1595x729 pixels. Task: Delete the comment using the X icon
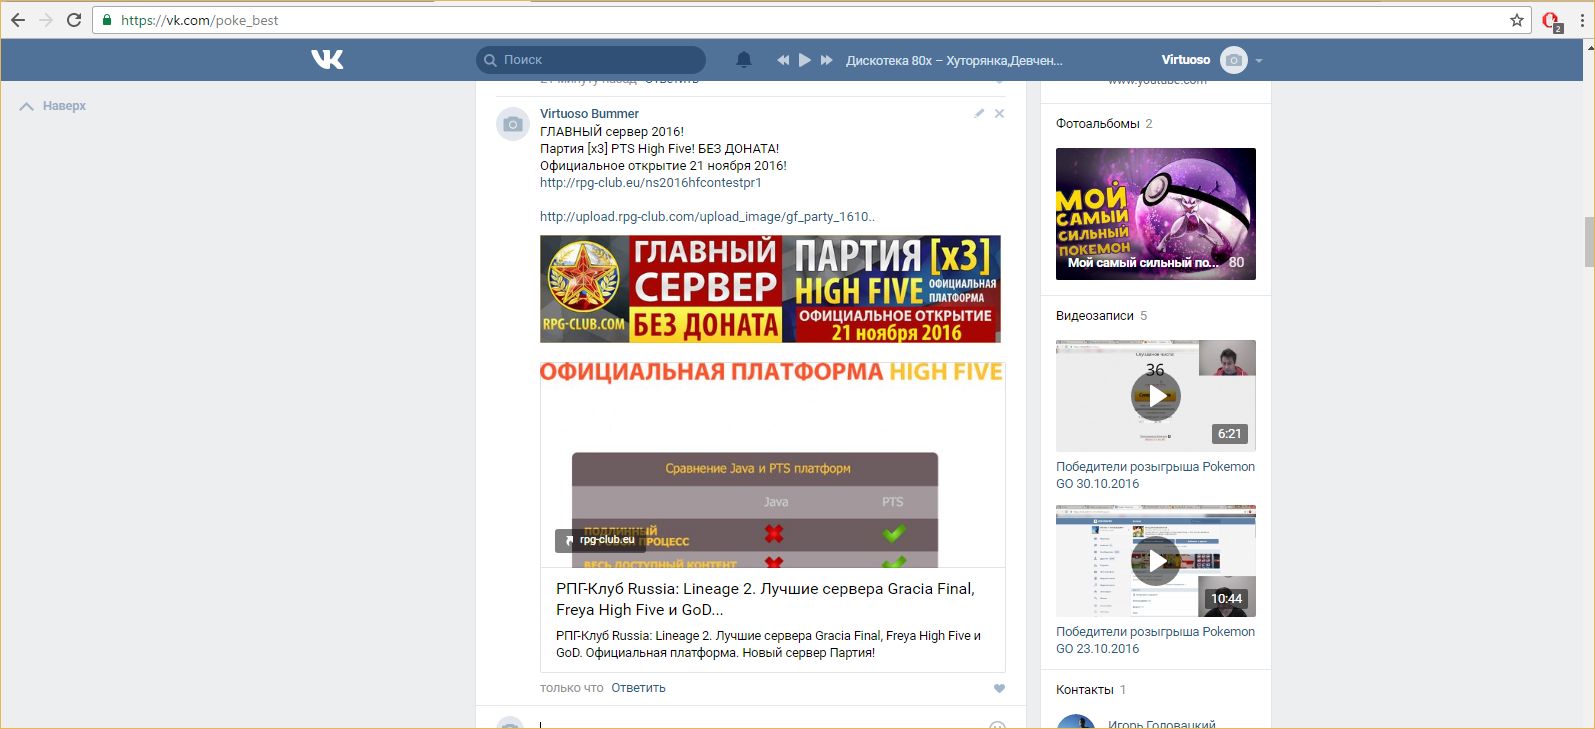point(999,114)
